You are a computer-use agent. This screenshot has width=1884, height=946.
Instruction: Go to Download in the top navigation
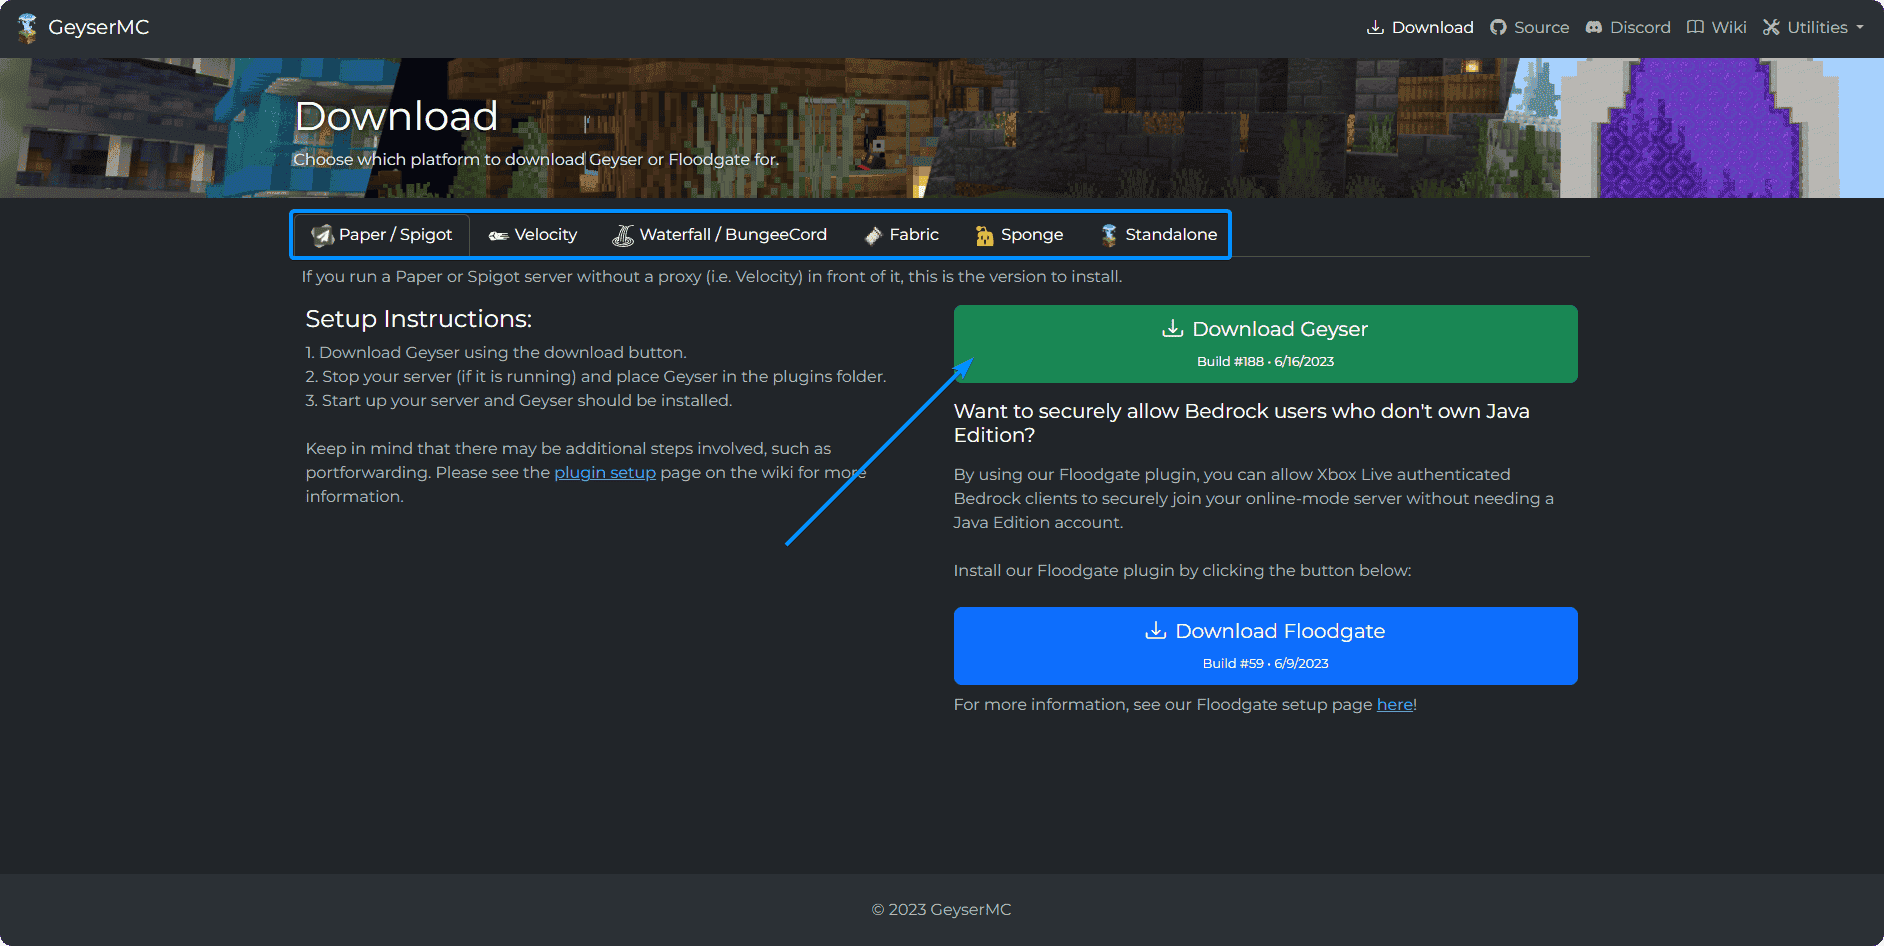(x=1420, y=28)
